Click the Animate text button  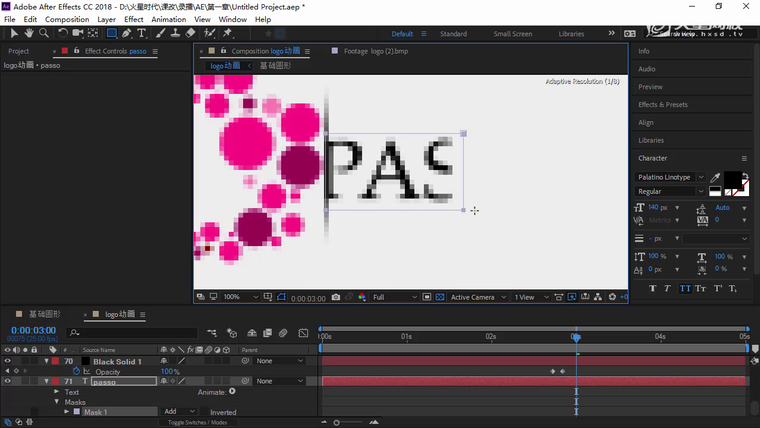pyautogui.click(x=232, y=392)
